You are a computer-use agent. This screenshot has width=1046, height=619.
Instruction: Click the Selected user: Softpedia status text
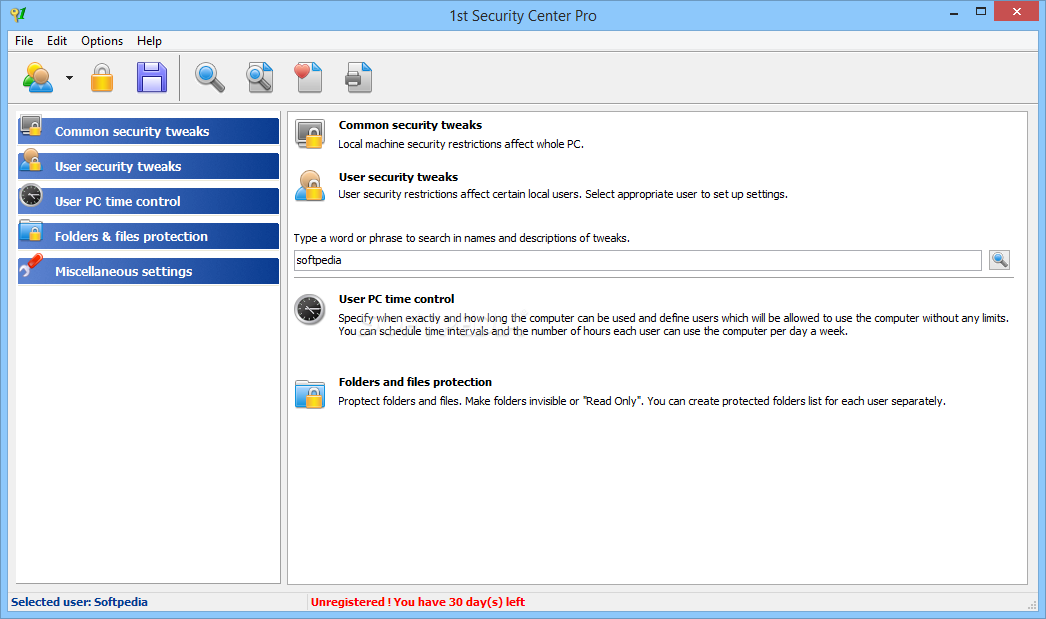pyautogui.click(x=79, y=602)
